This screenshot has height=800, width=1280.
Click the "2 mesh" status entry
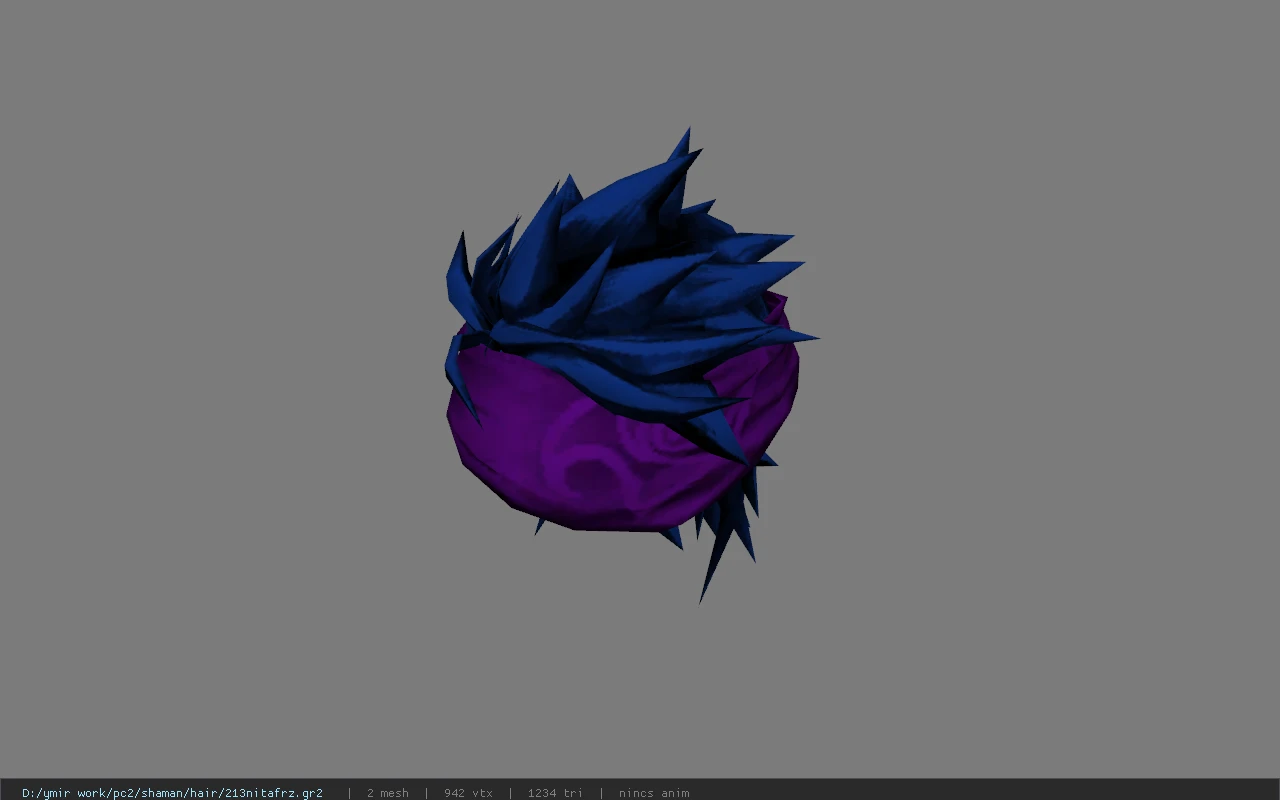click(388, 793)
